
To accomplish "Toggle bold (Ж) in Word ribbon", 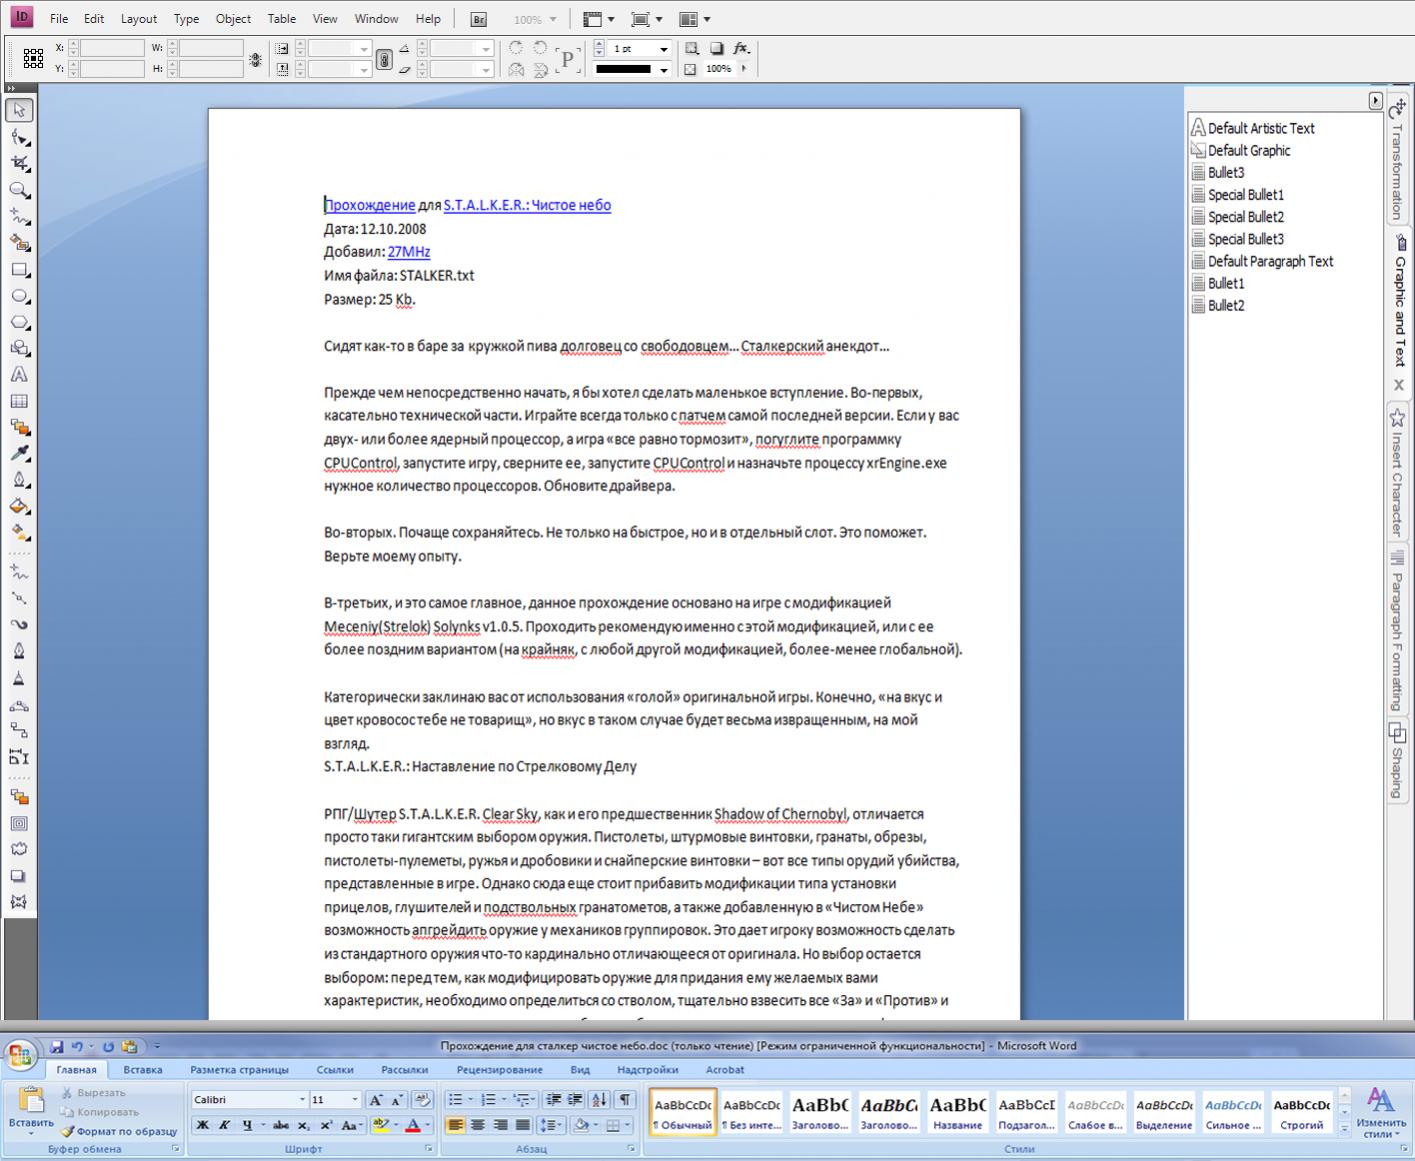I will tap(203, 1125).
